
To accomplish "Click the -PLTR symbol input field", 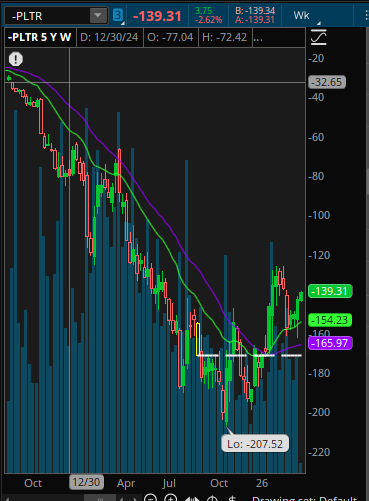I will point(48,16).
